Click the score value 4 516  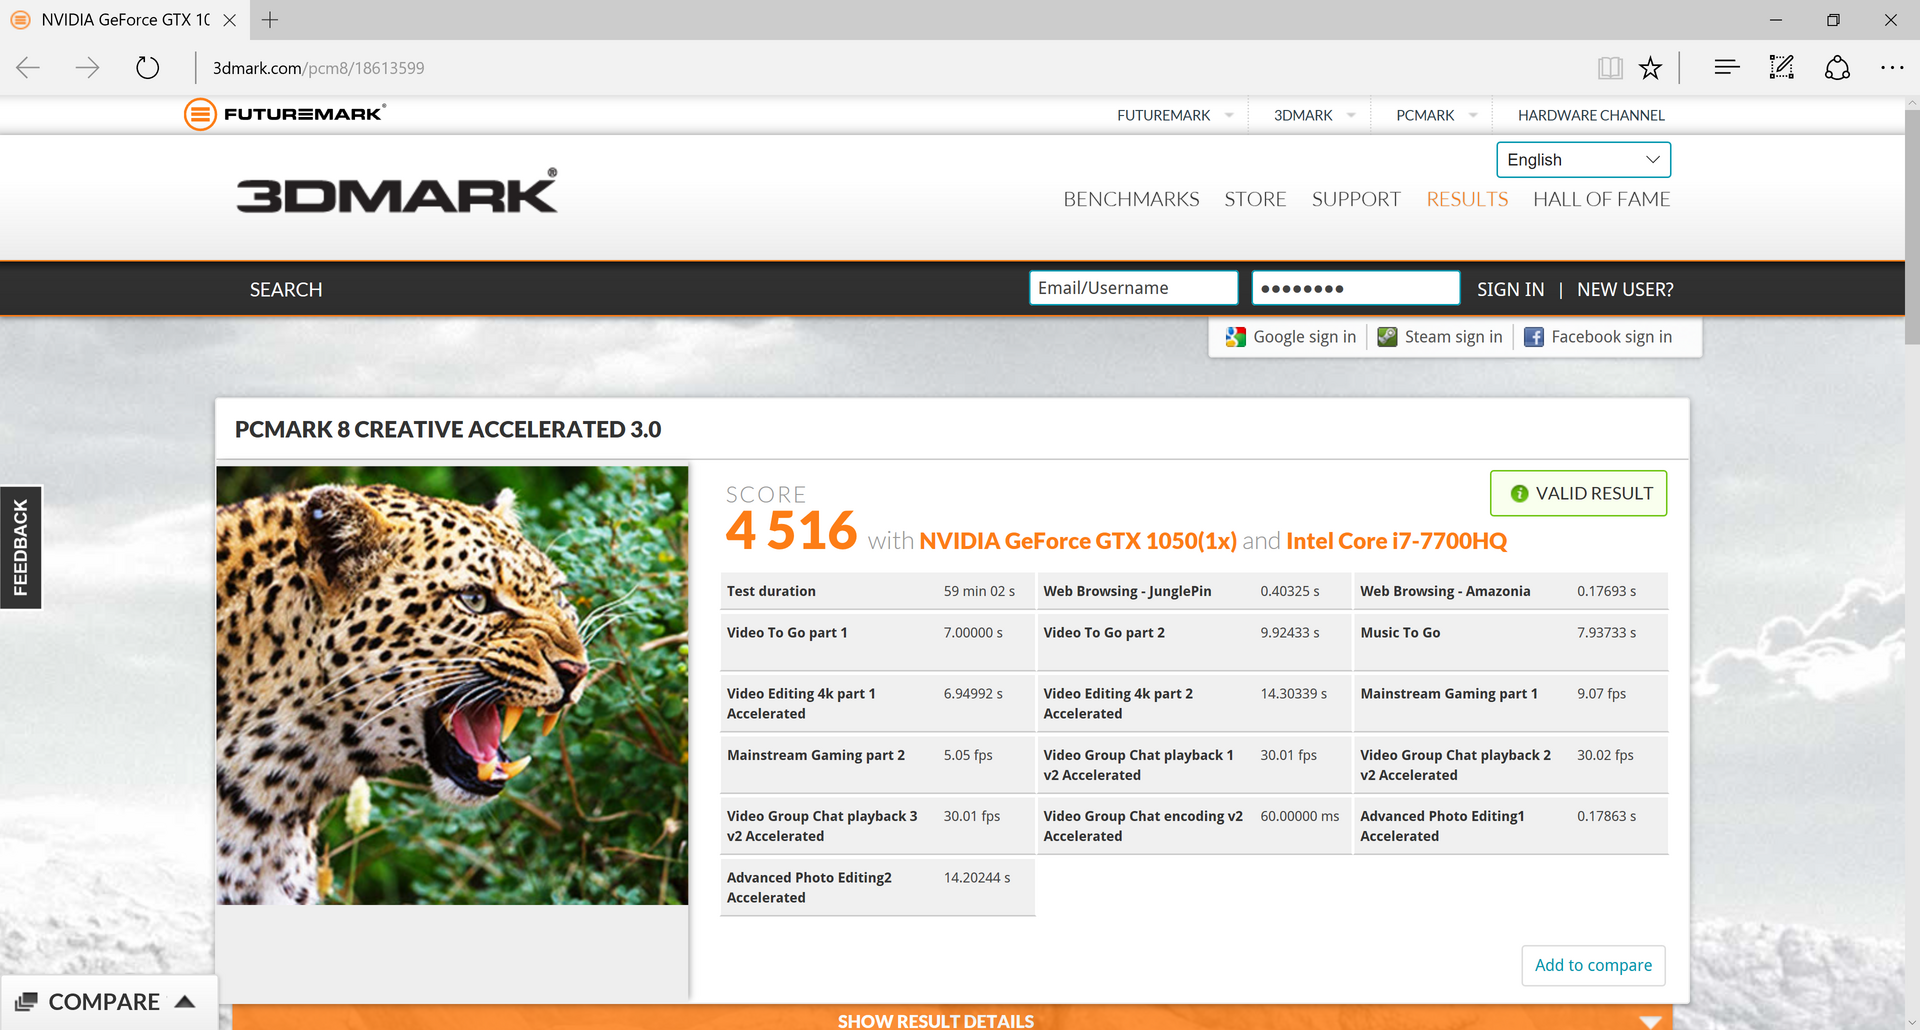click(x=791, y=530)
